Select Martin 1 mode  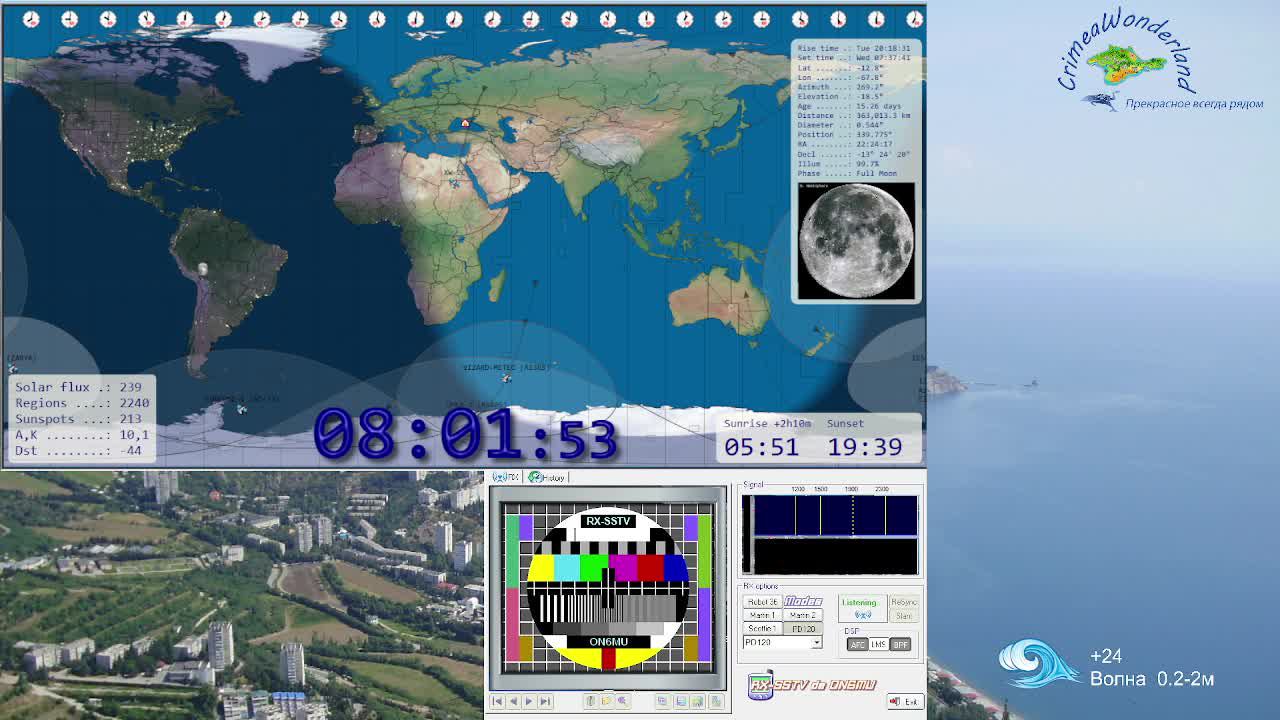[x=763, y=615]
